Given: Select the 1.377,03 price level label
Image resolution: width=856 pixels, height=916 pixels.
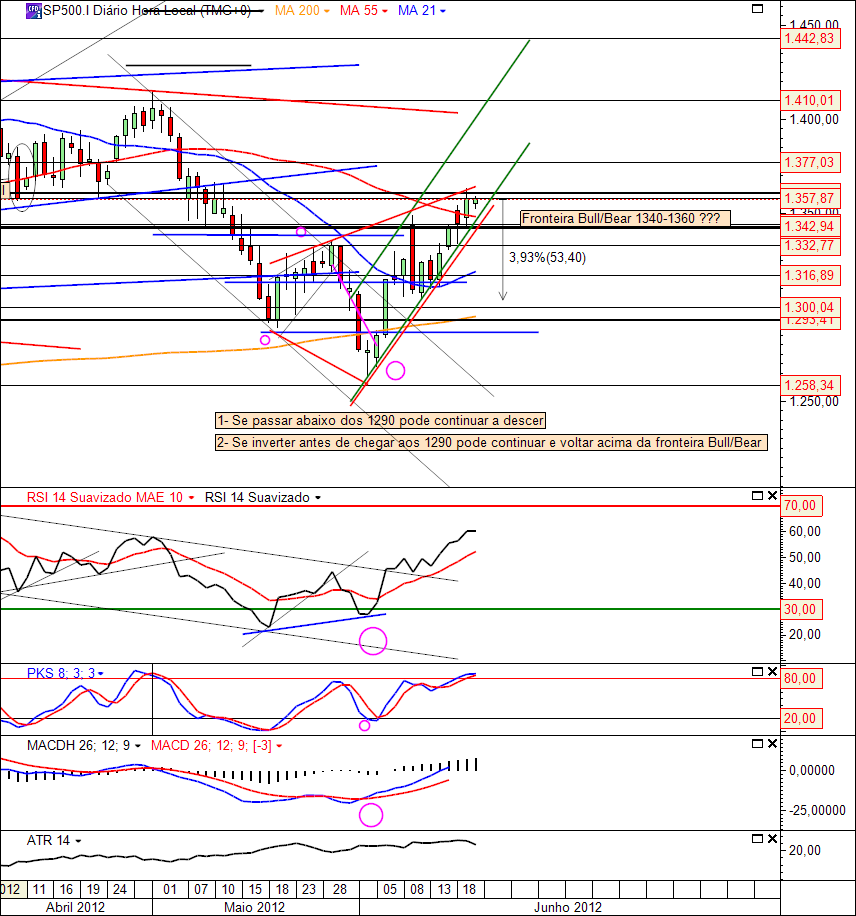Looking at the screenshot, I should click(810, 162).
